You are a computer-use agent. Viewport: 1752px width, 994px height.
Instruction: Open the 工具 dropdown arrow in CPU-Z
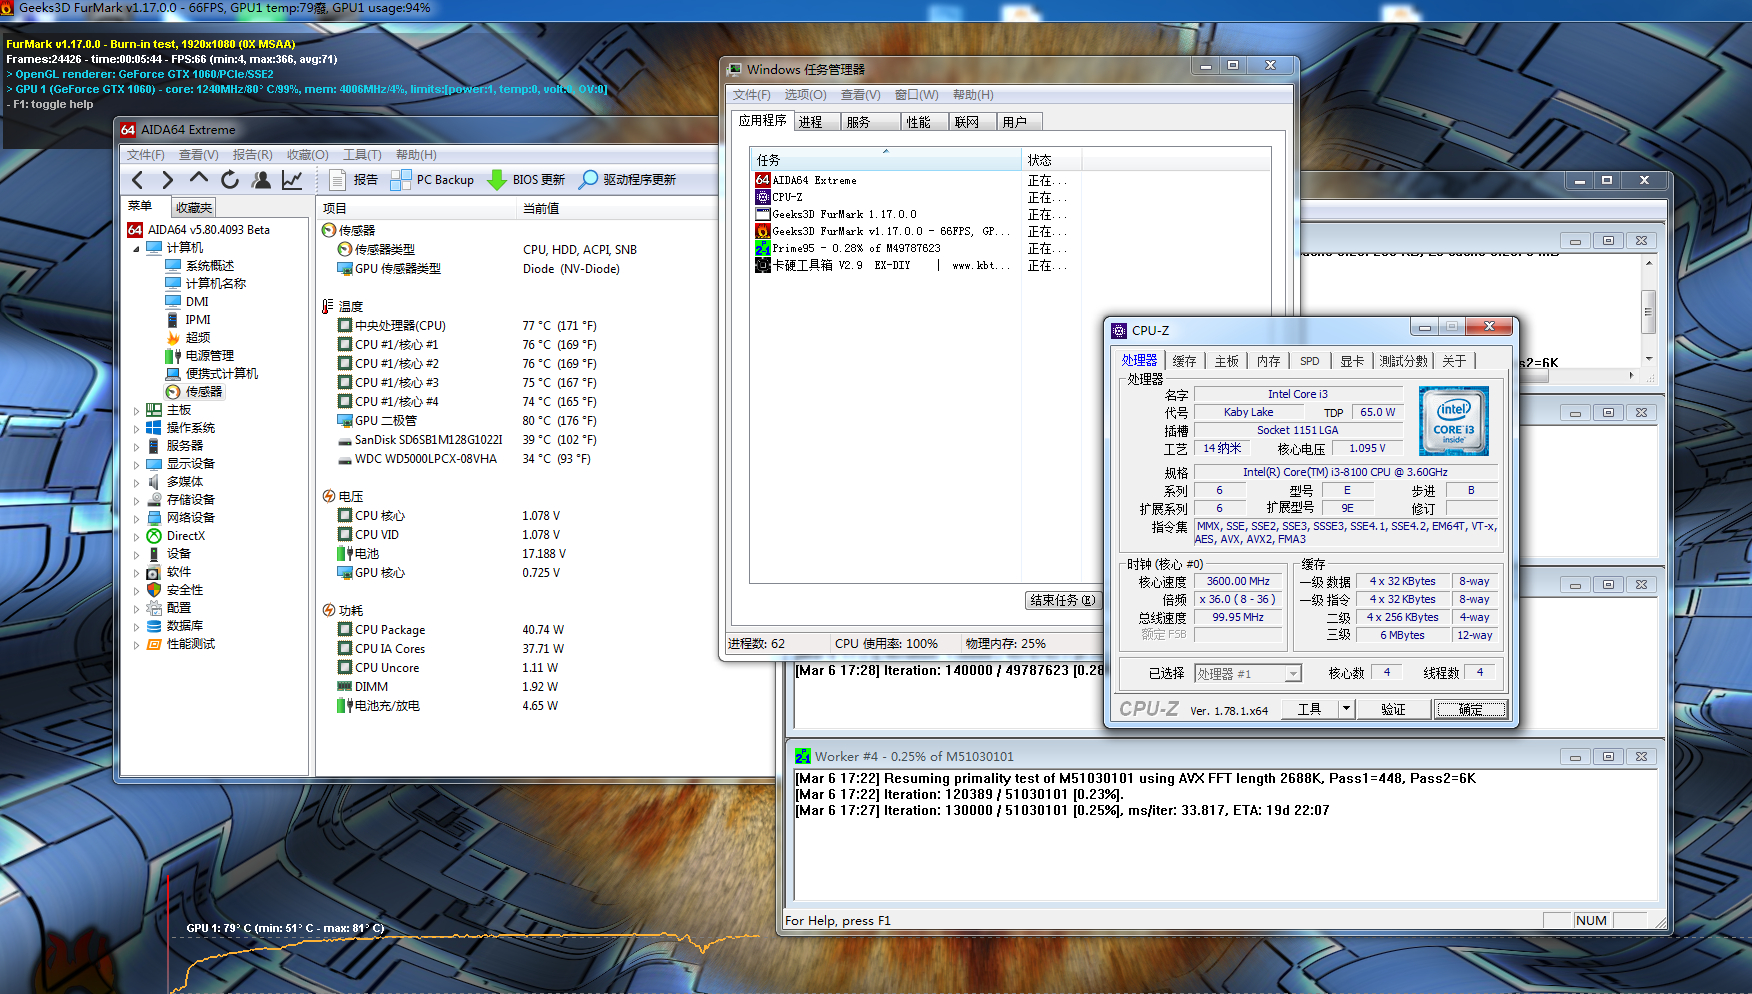click(x=1347, y=709)
